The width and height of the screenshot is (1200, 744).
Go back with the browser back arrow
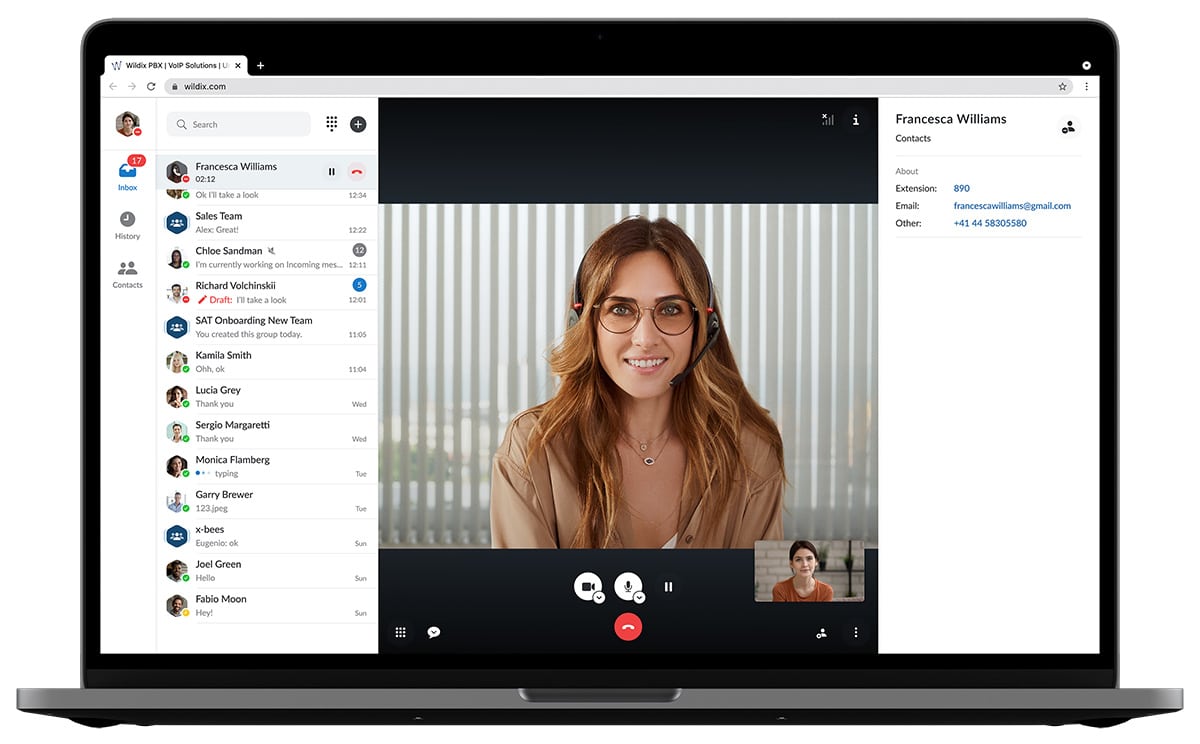tap(113, 87)
